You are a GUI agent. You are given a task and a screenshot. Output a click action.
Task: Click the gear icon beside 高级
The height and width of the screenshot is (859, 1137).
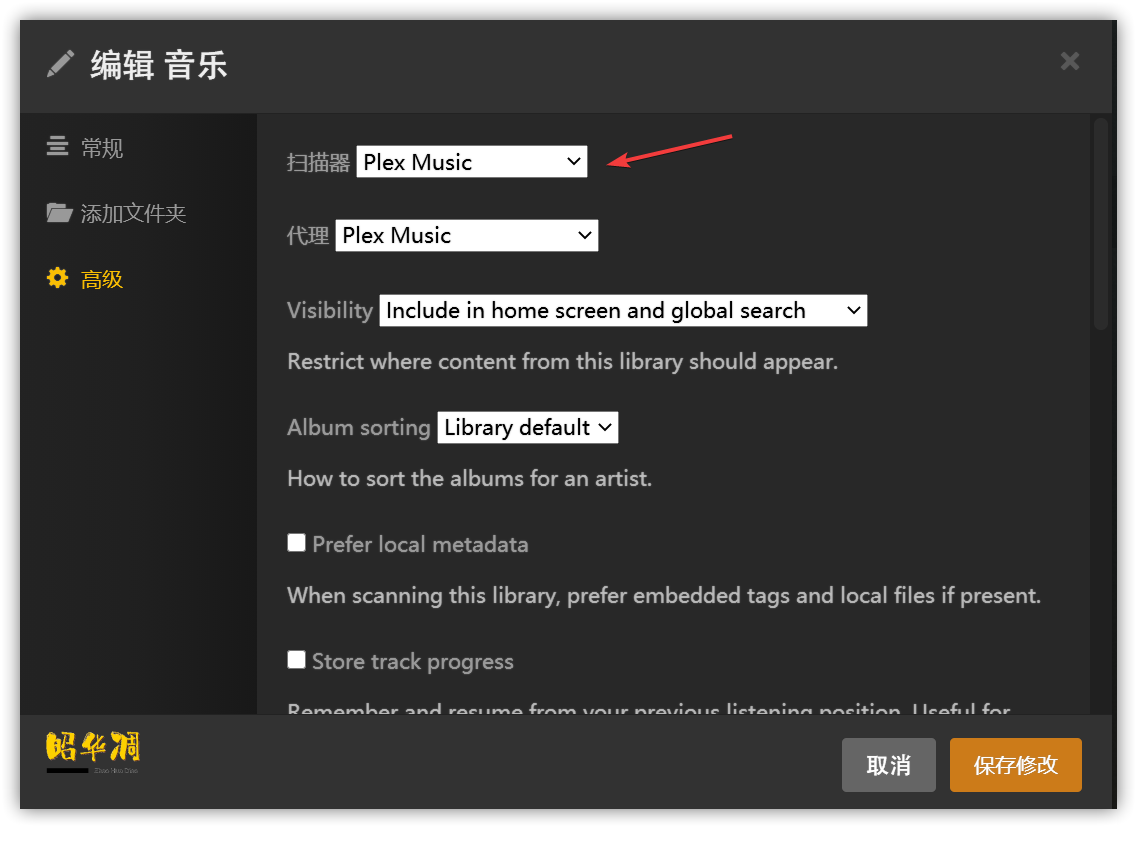point(58,278)
